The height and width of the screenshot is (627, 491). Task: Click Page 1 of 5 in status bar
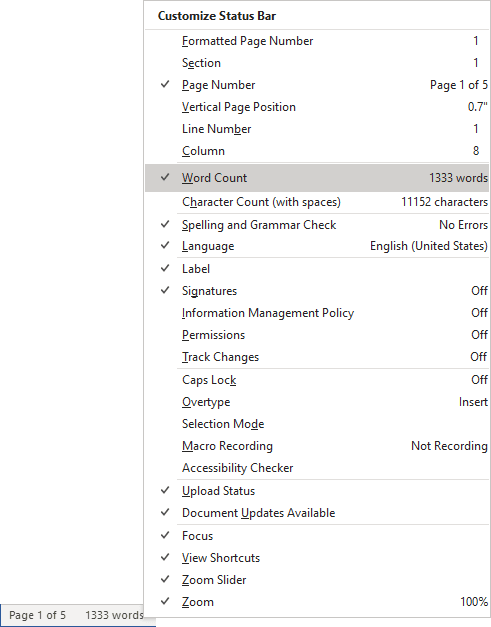[x=38, y=615]
